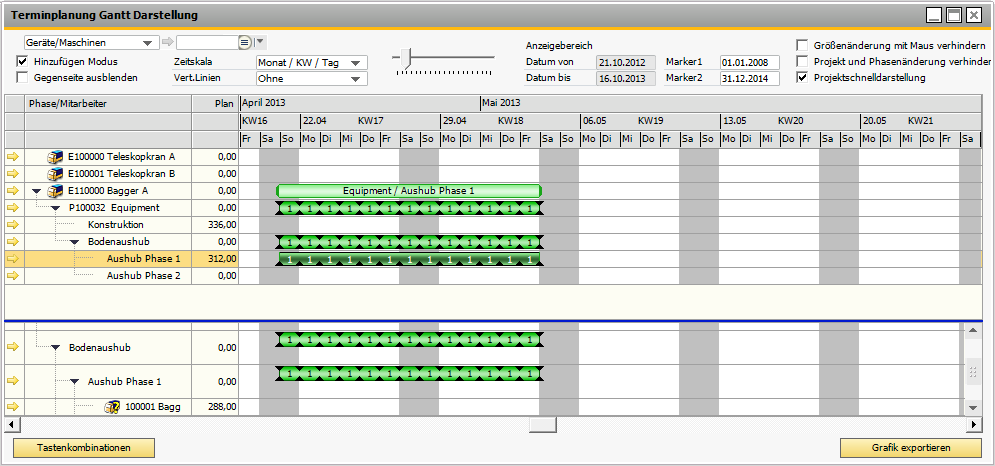Screen dimensions: 995x466
Task: Click the Marker2 date field
Action: [x=749, y=78]
